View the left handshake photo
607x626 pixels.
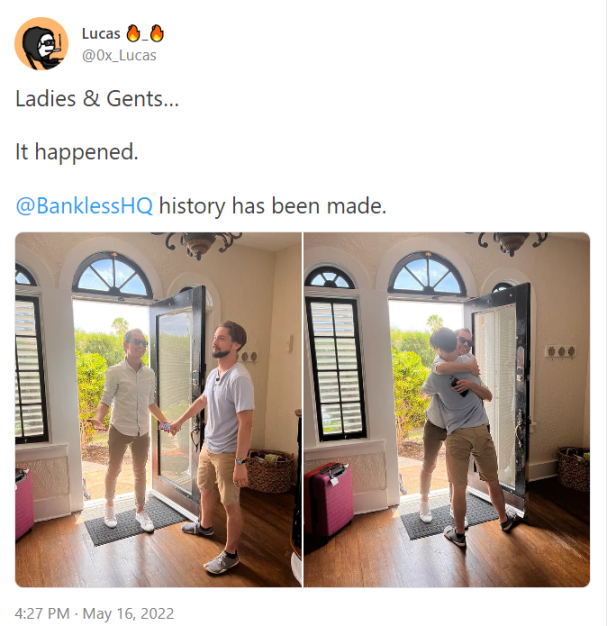159,409
